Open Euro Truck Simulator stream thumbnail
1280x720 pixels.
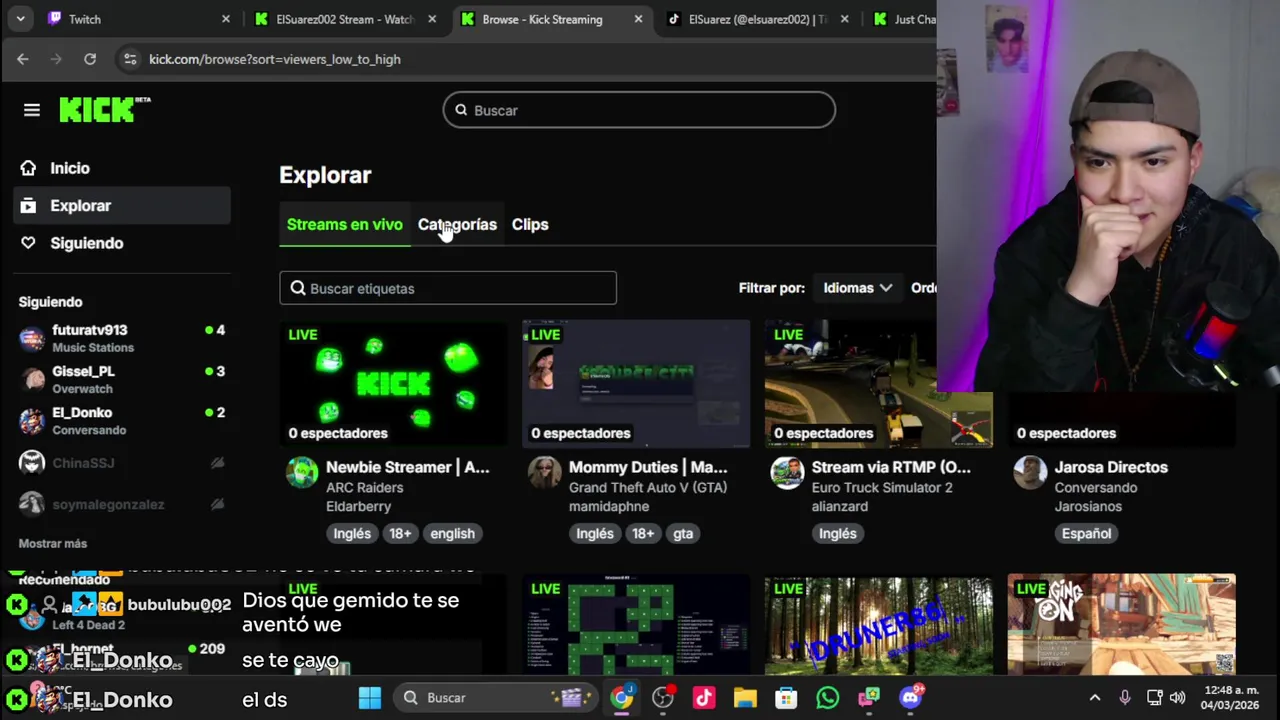[878, 384]
